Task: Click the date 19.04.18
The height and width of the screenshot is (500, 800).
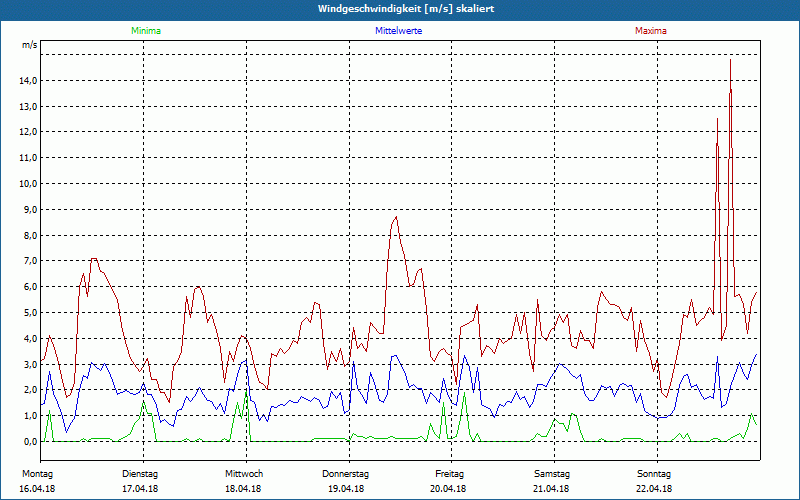Action: click(x=346, y=489)
